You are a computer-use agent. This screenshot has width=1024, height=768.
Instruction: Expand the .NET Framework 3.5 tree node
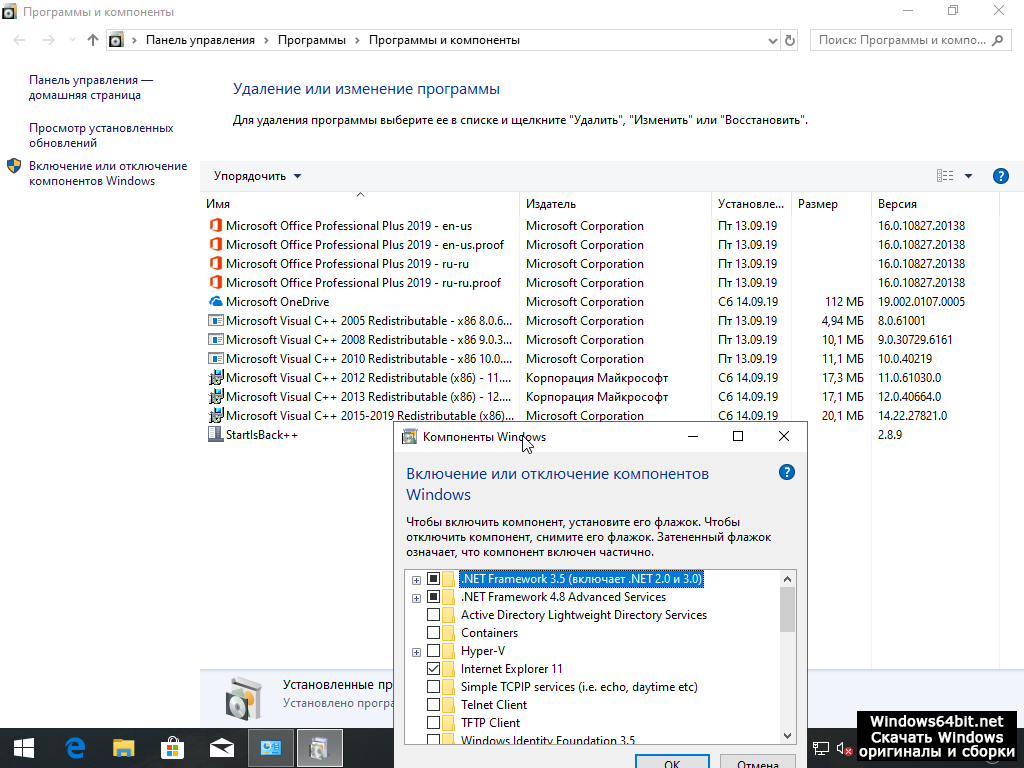[416, 579]
